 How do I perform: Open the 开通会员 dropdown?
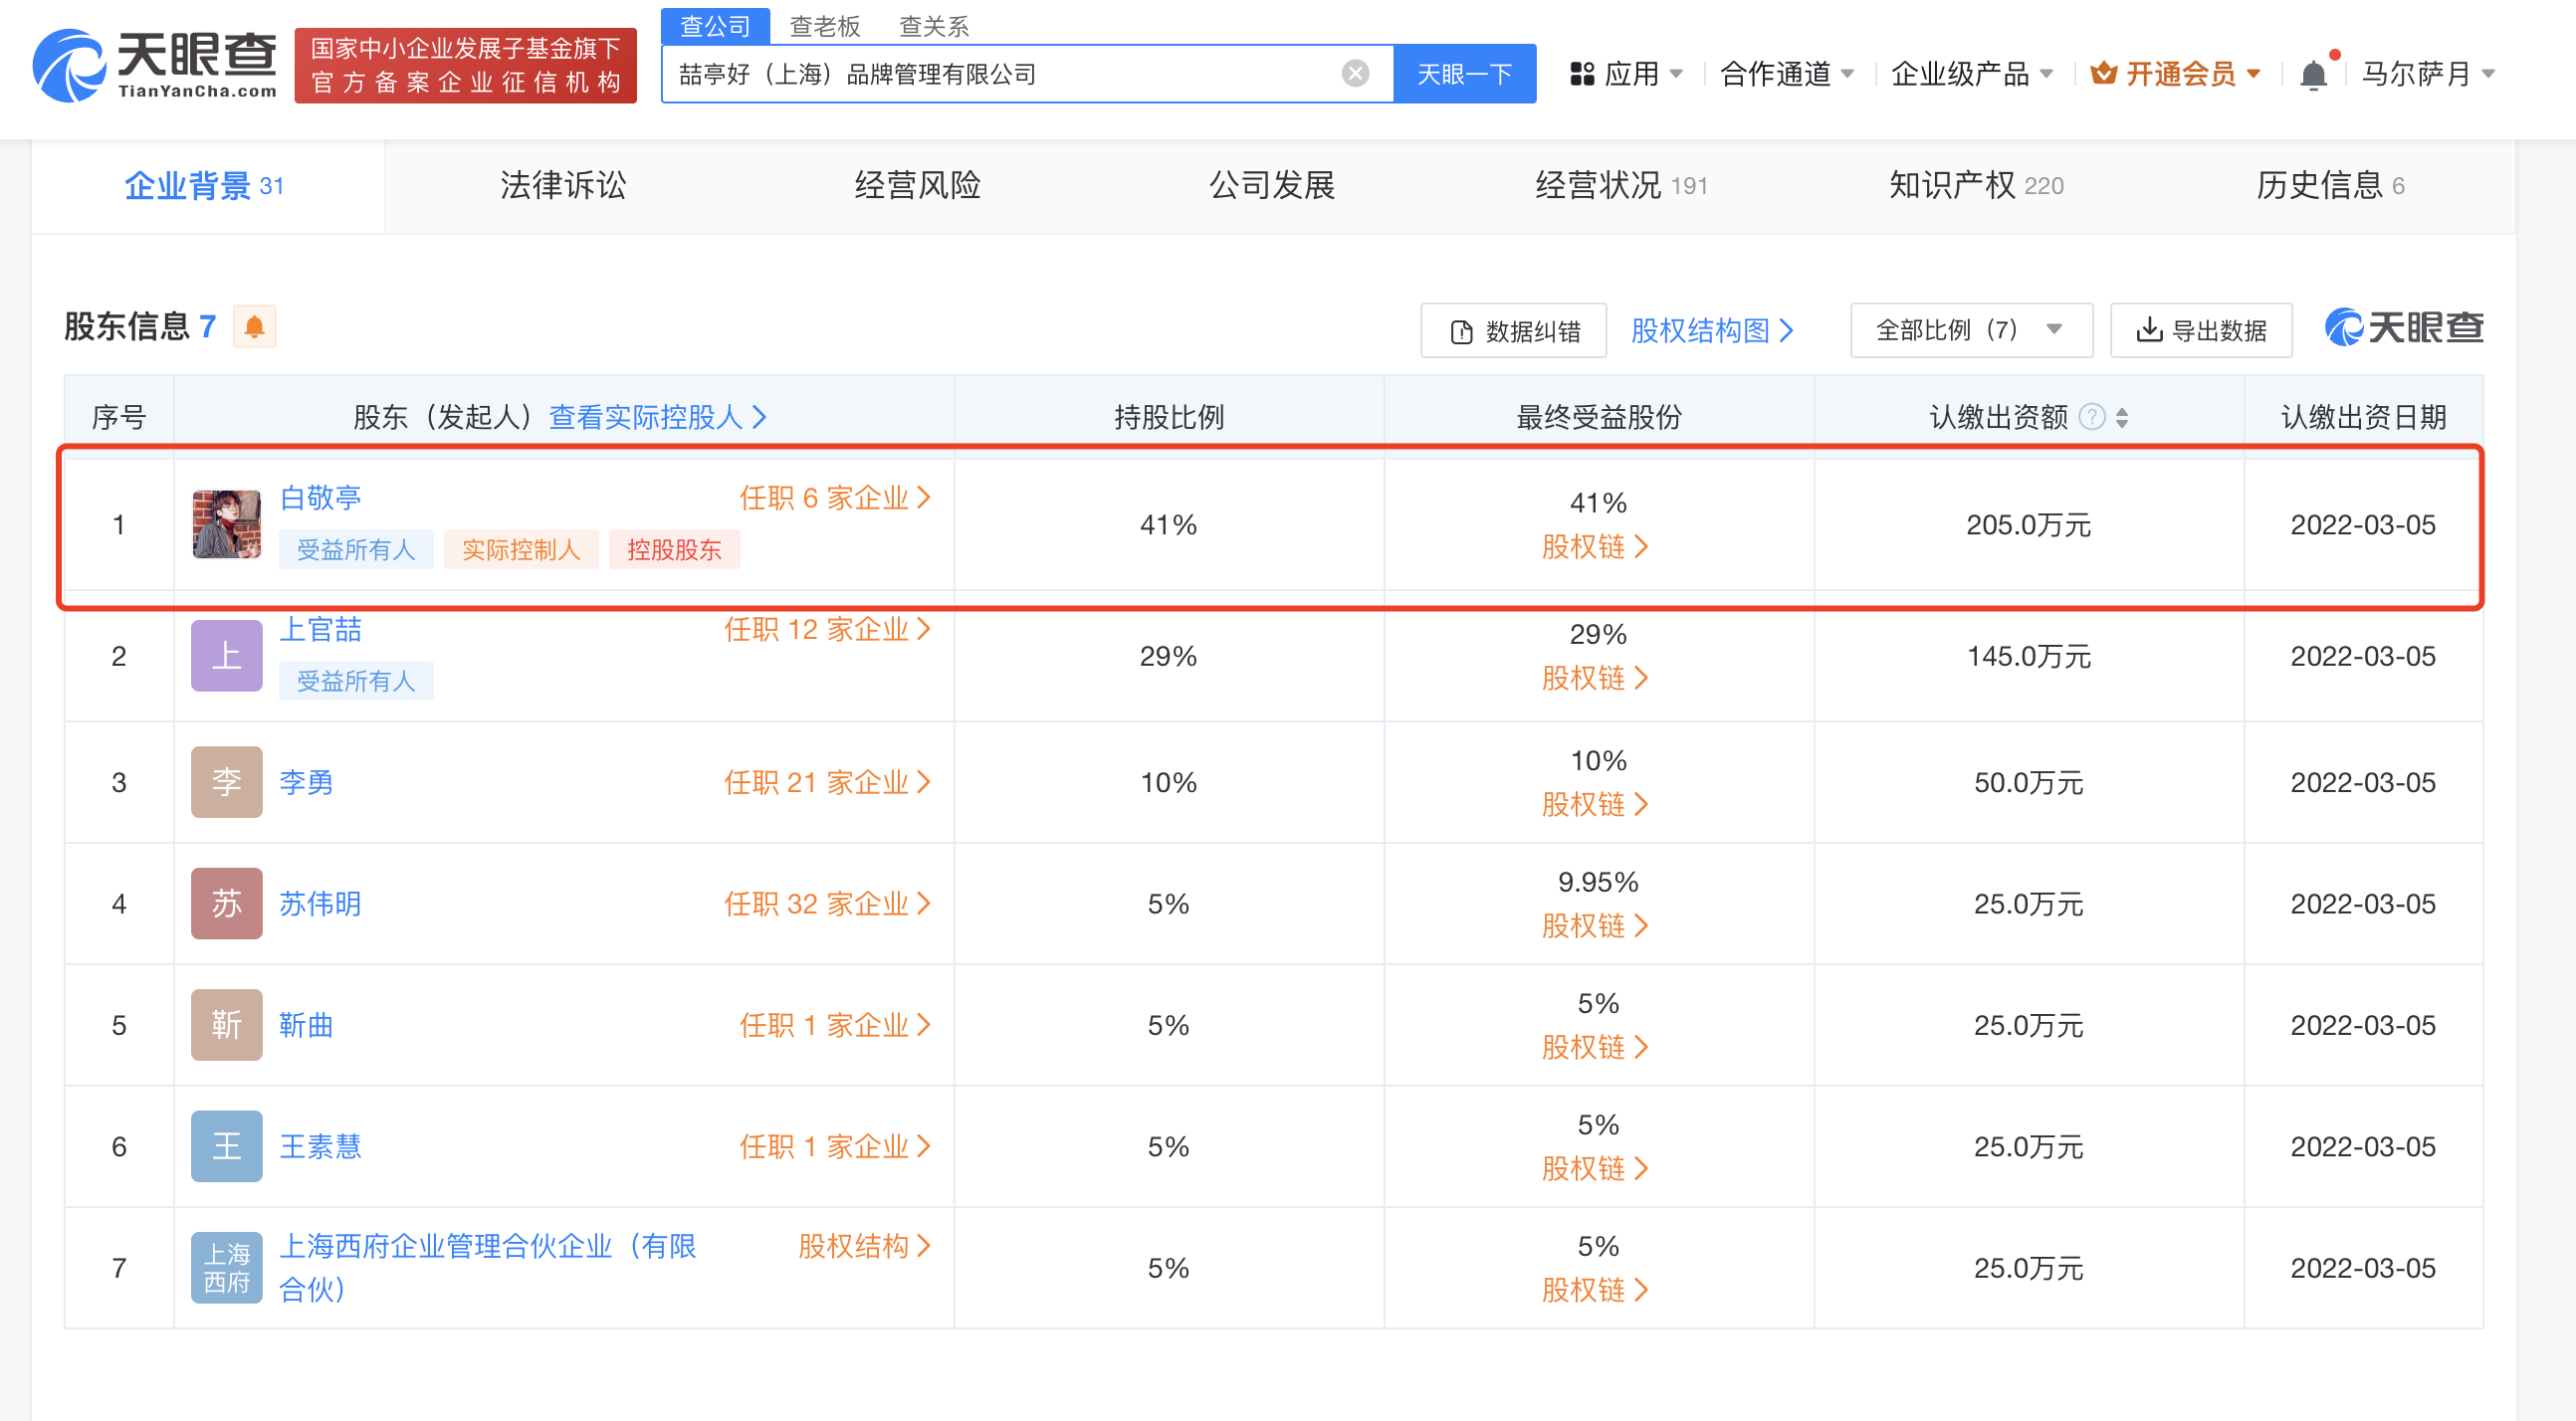tap(2176, 74)
